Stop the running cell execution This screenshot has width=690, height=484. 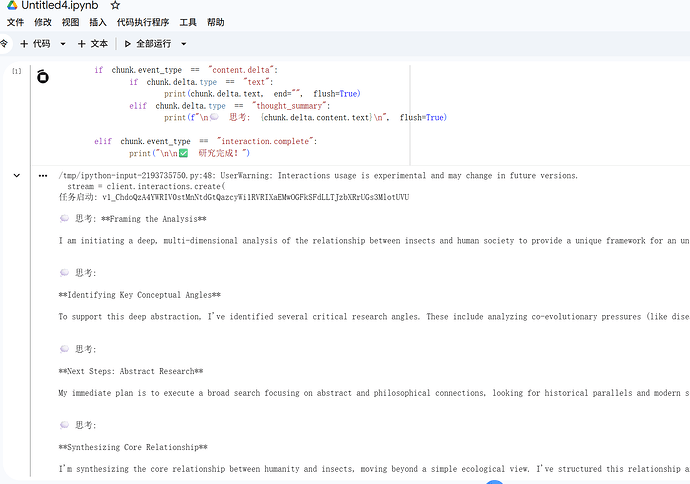(43, 77)
